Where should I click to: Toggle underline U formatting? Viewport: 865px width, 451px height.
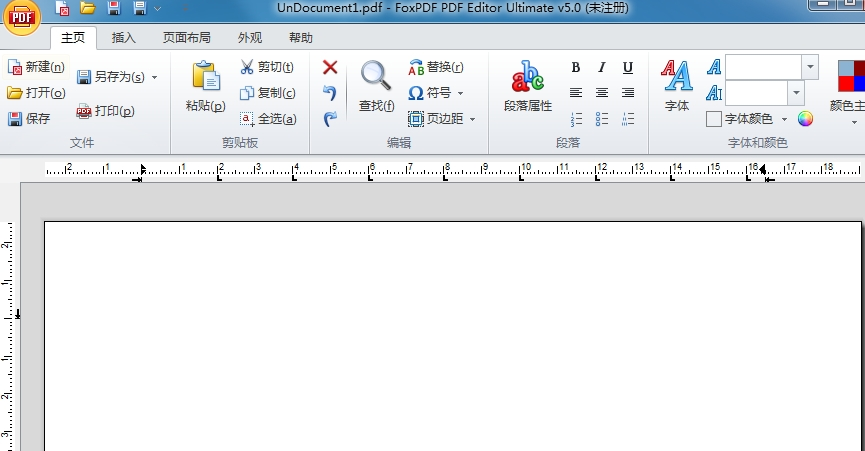(x=628, y=67)
